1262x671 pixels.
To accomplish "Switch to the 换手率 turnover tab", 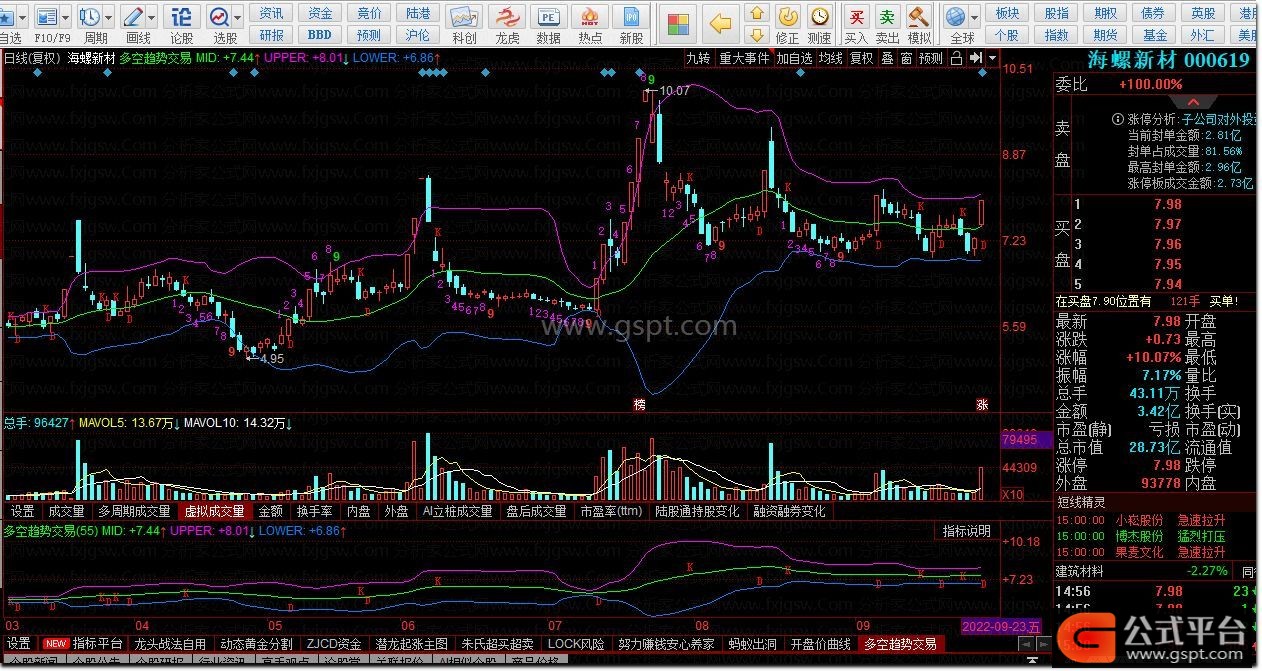I will [313, 511].
